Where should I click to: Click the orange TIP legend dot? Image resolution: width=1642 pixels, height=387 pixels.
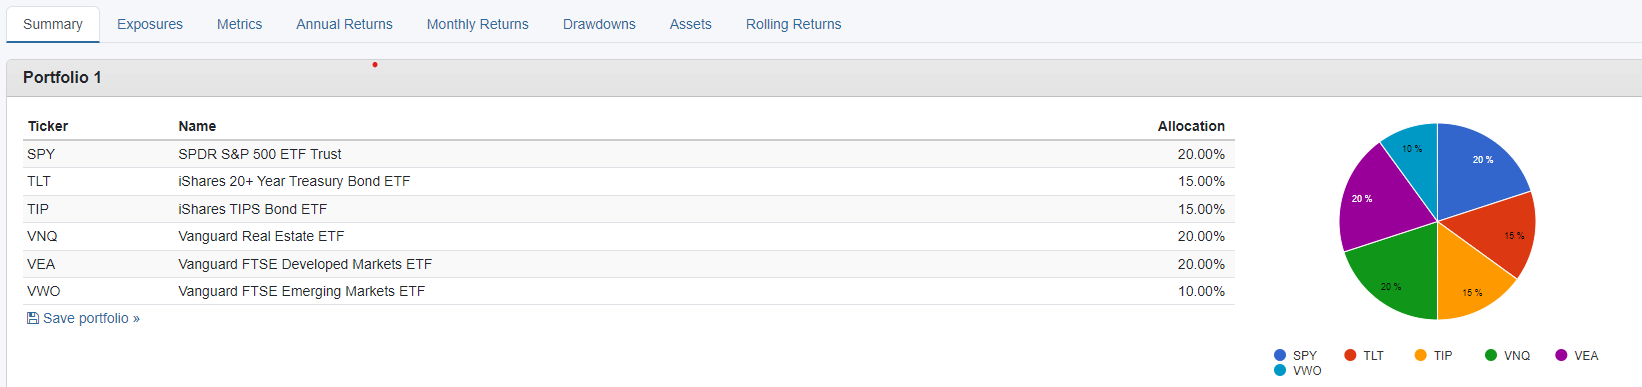[1420, 355]
